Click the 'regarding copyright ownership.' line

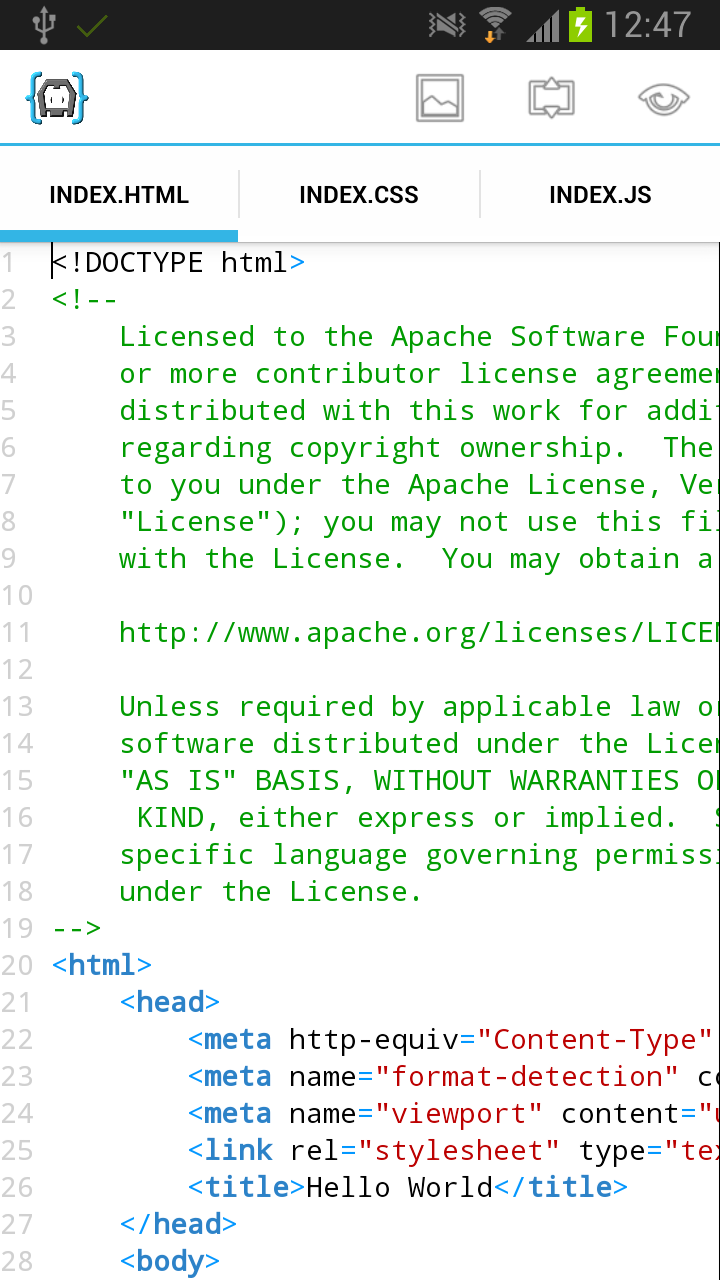tap(419, 448)
